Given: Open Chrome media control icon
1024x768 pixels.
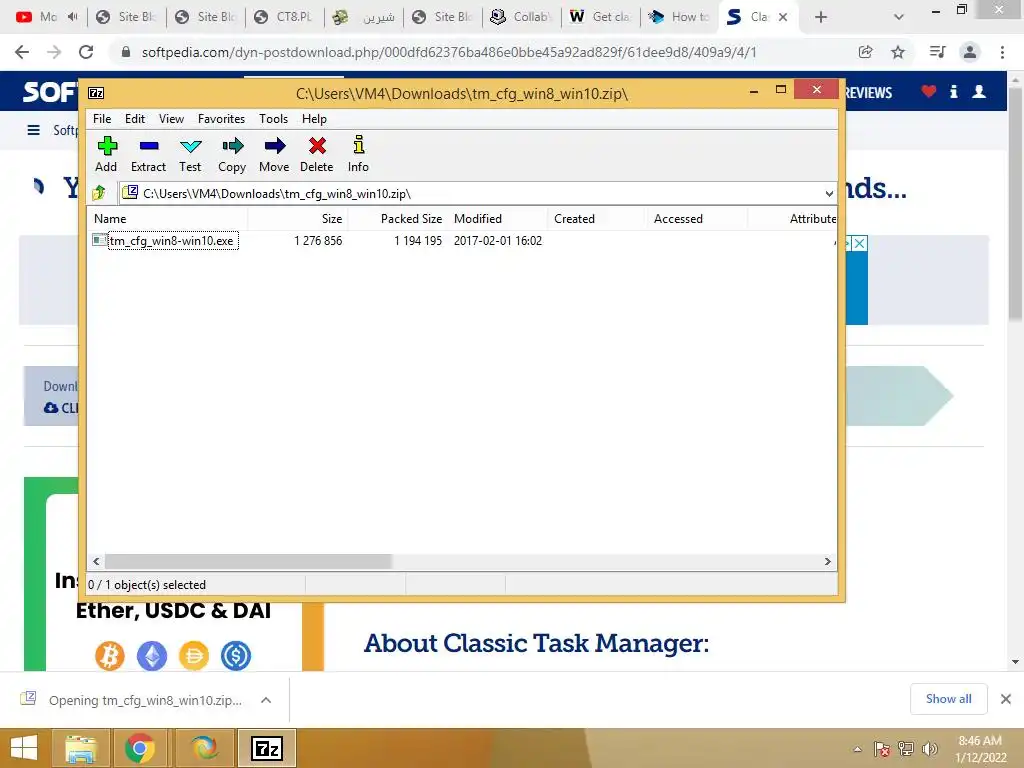Looking at the screenshot, I should pos(937,52).
